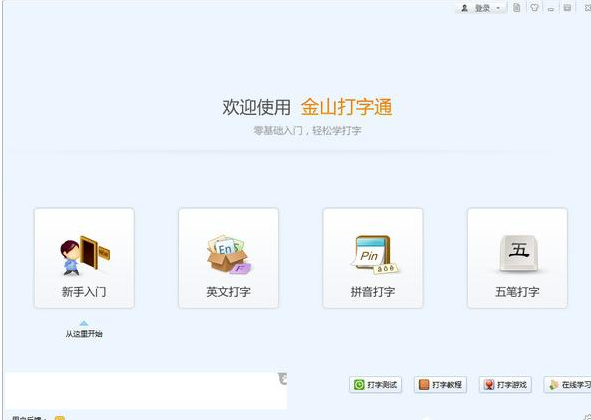Click the document icon in title bar

click(x=517, y=7)
